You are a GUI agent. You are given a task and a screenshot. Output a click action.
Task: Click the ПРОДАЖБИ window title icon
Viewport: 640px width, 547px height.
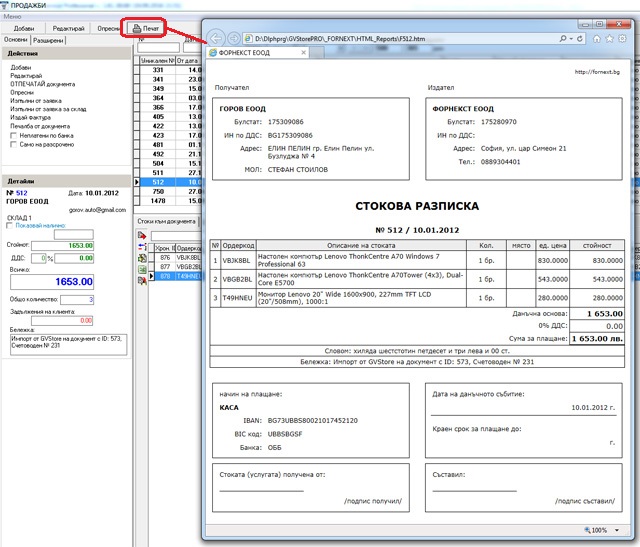click(5, 5)
